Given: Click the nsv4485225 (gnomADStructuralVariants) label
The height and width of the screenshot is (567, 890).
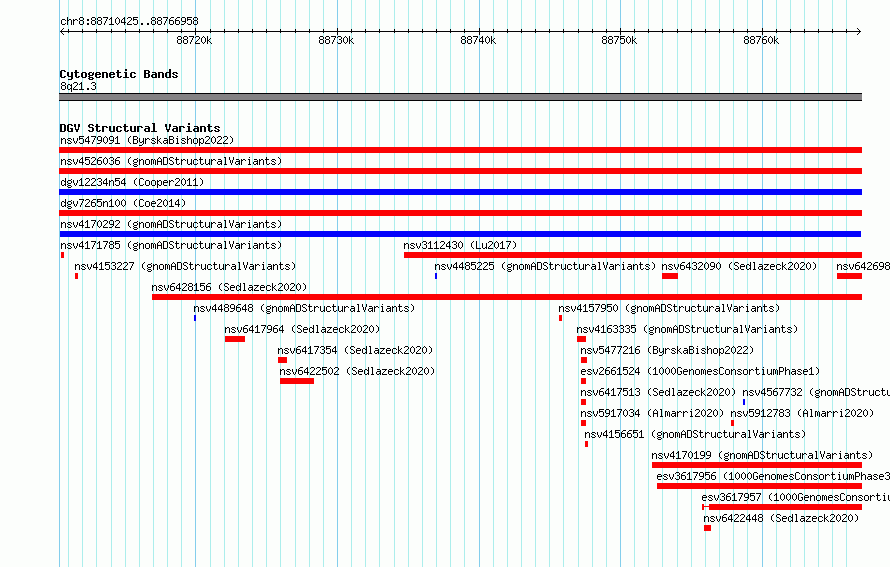Looking at the screenshot, I should 545,266.
